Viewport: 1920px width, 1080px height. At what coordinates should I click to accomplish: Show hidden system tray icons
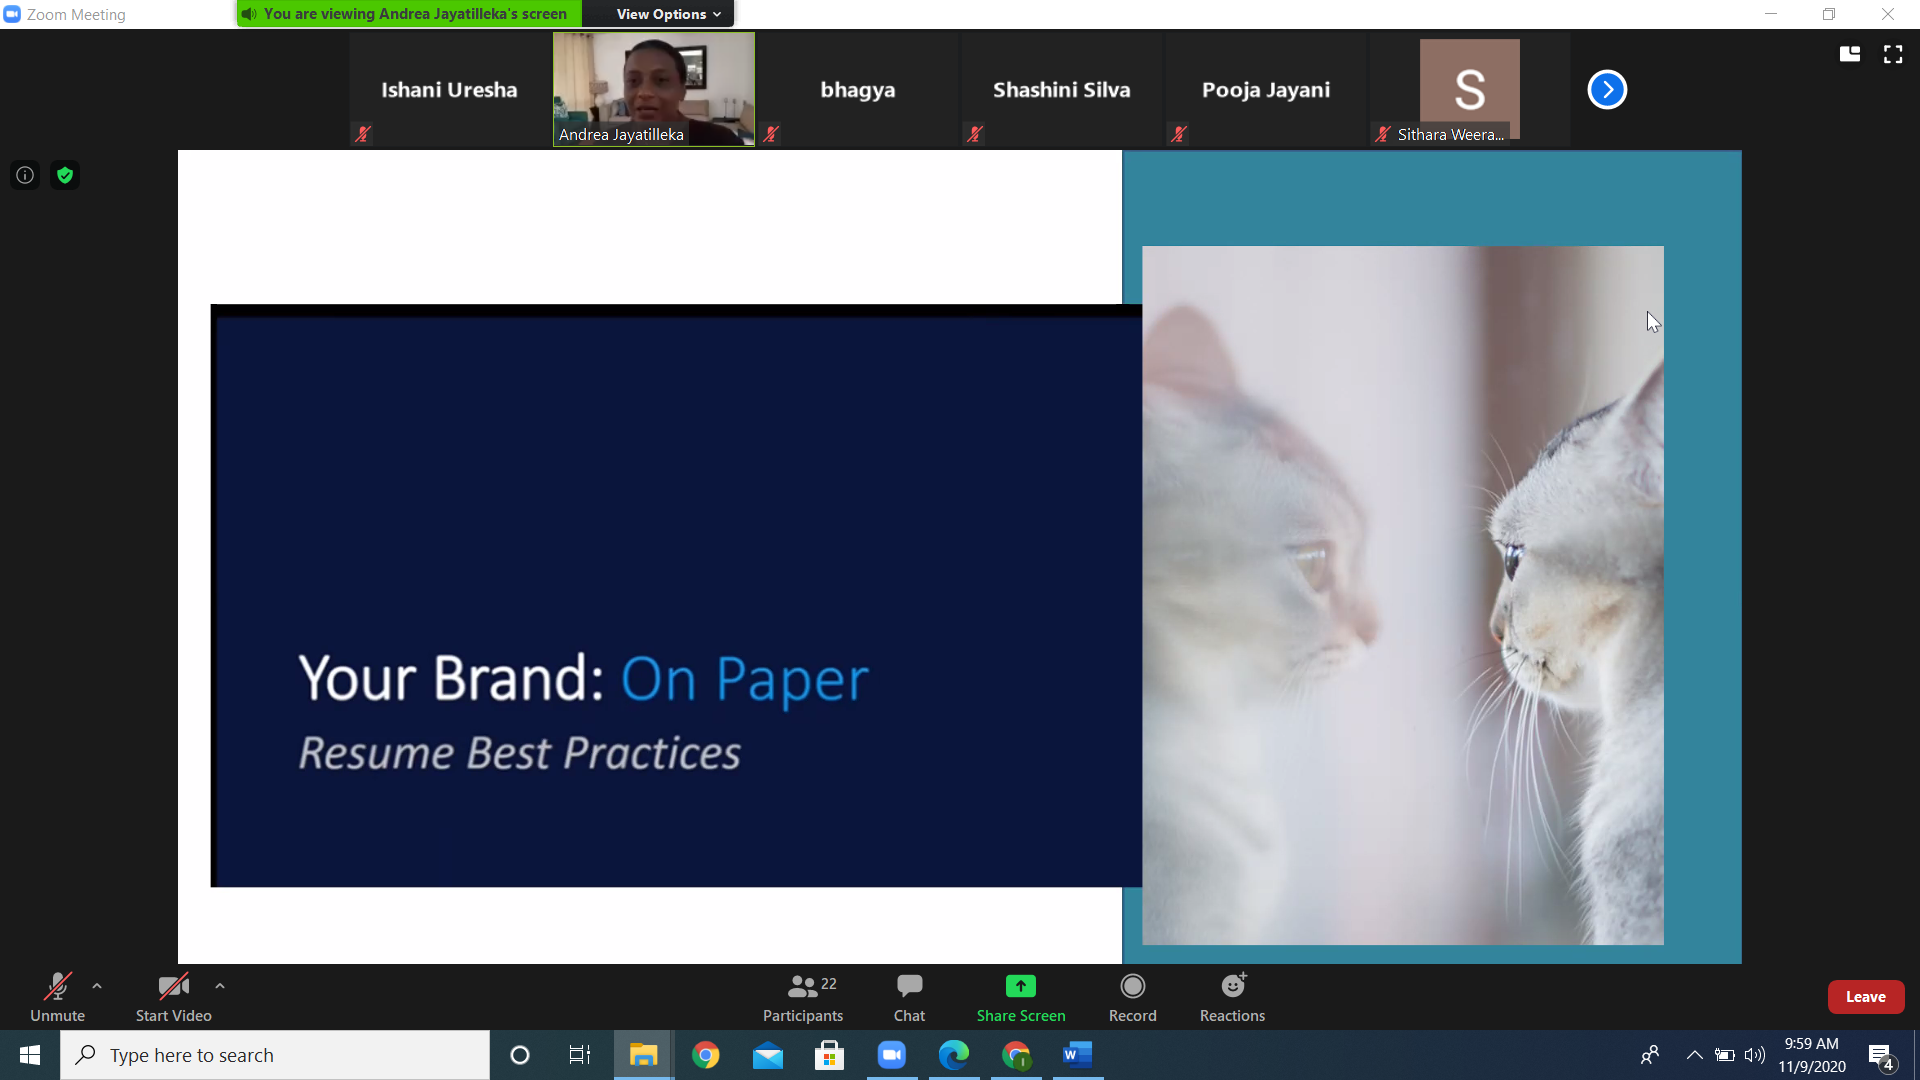point(1694,1055)
